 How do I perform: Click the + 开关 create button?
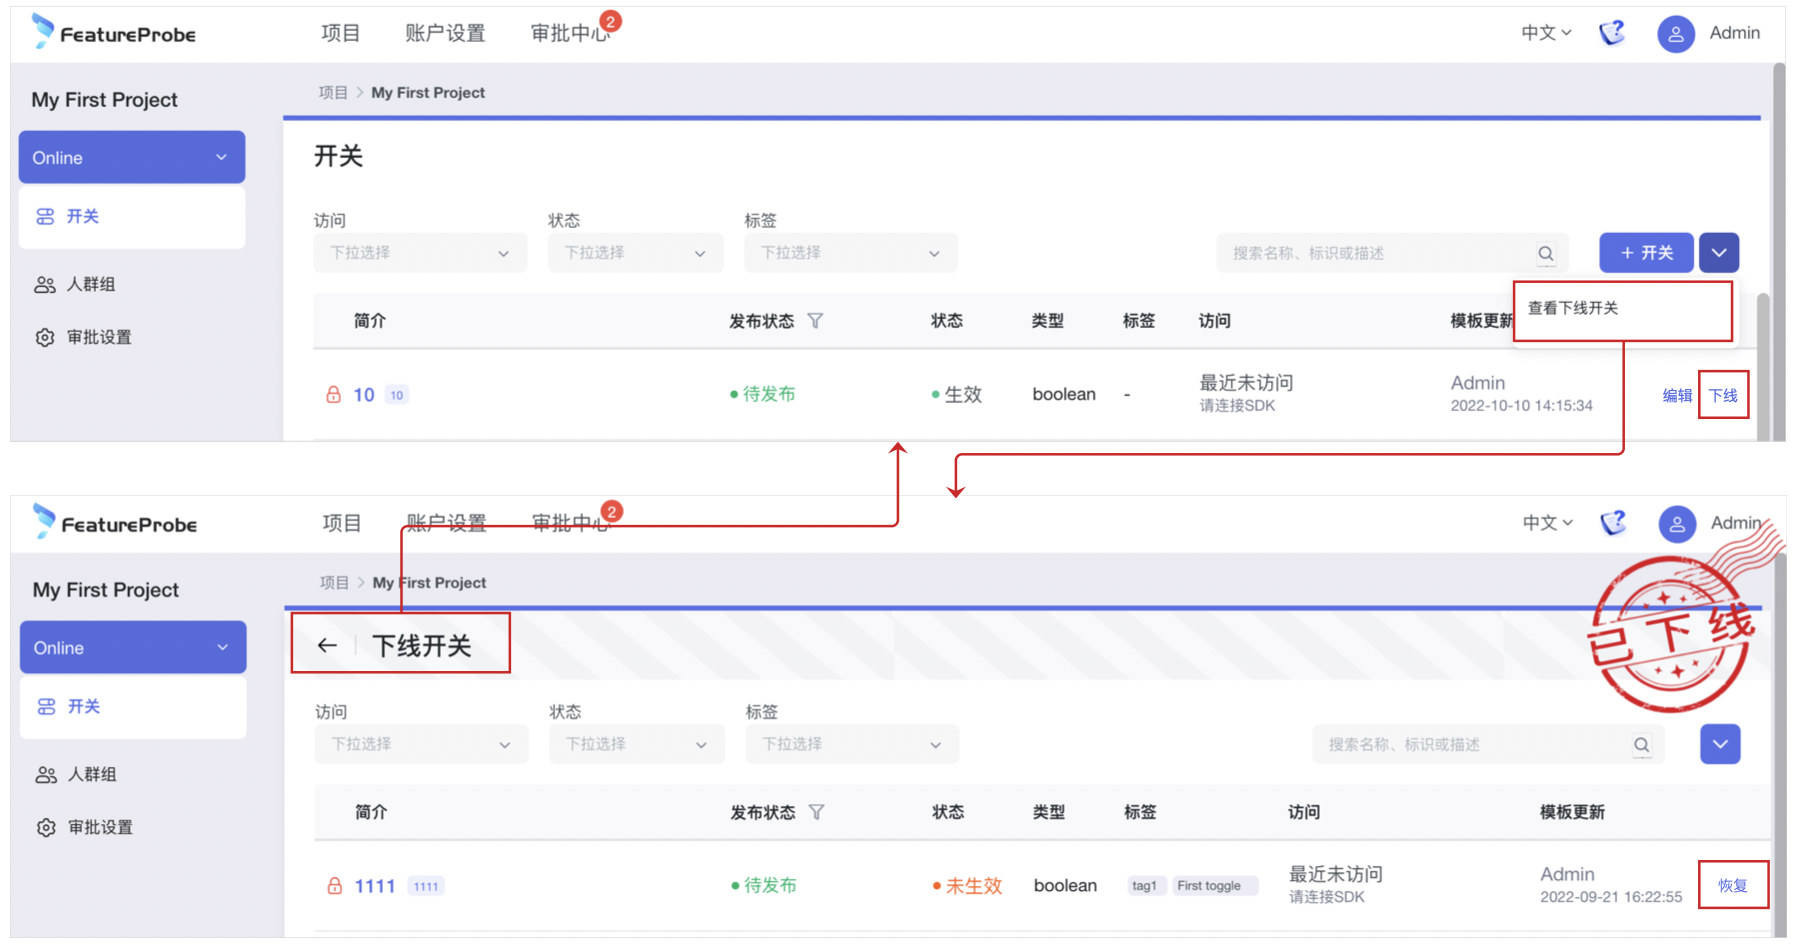1646,253
